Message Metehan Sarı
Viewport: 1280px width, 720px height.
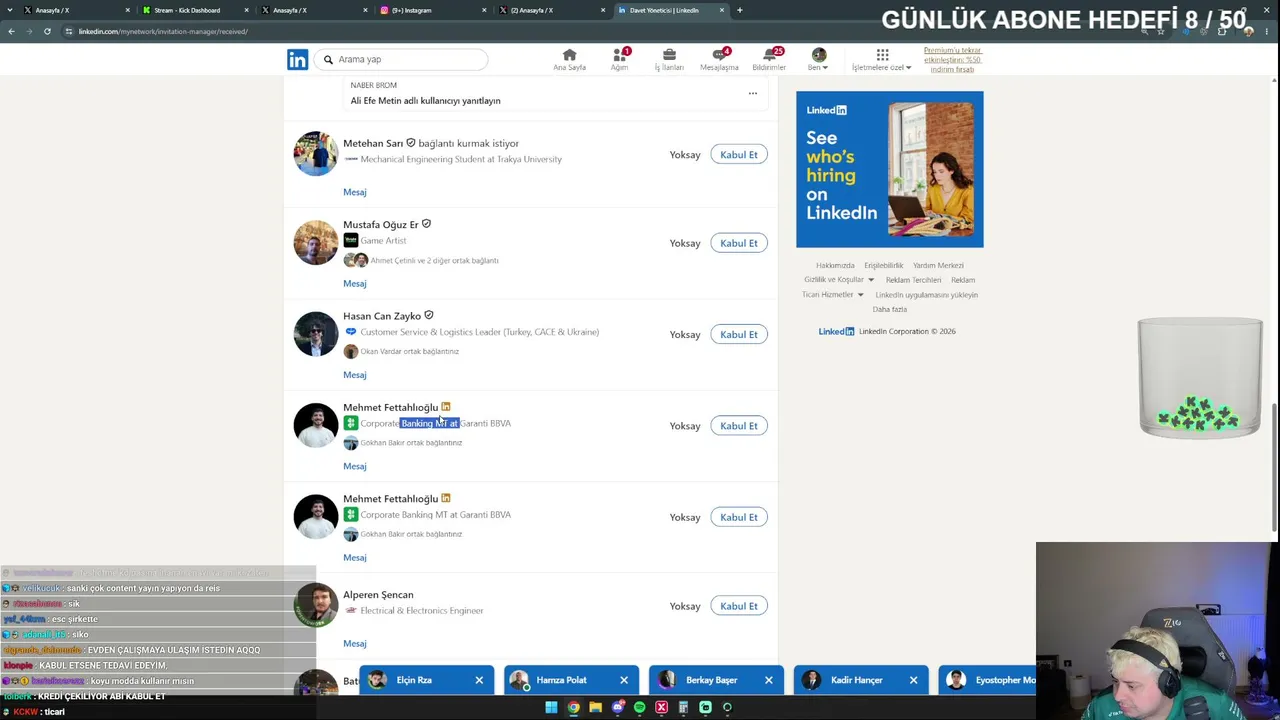355,192
